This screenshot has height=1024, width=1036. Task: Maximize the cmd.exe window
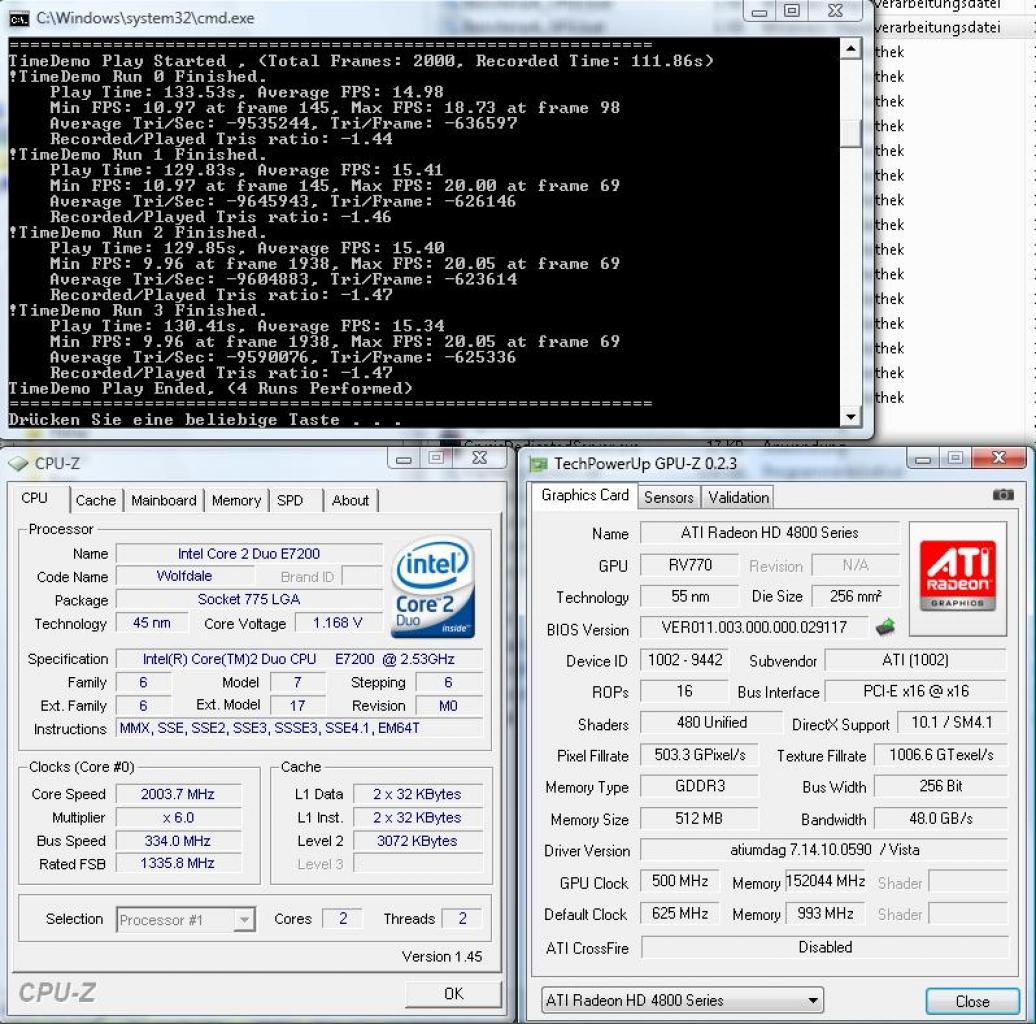tap(792, 11)
